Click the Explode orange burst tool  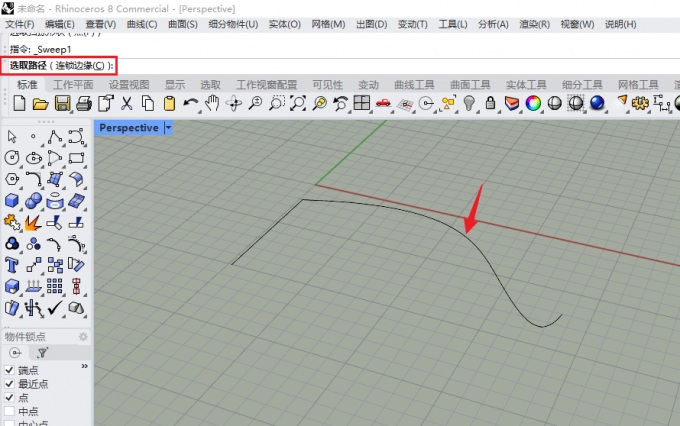point(33,222)
